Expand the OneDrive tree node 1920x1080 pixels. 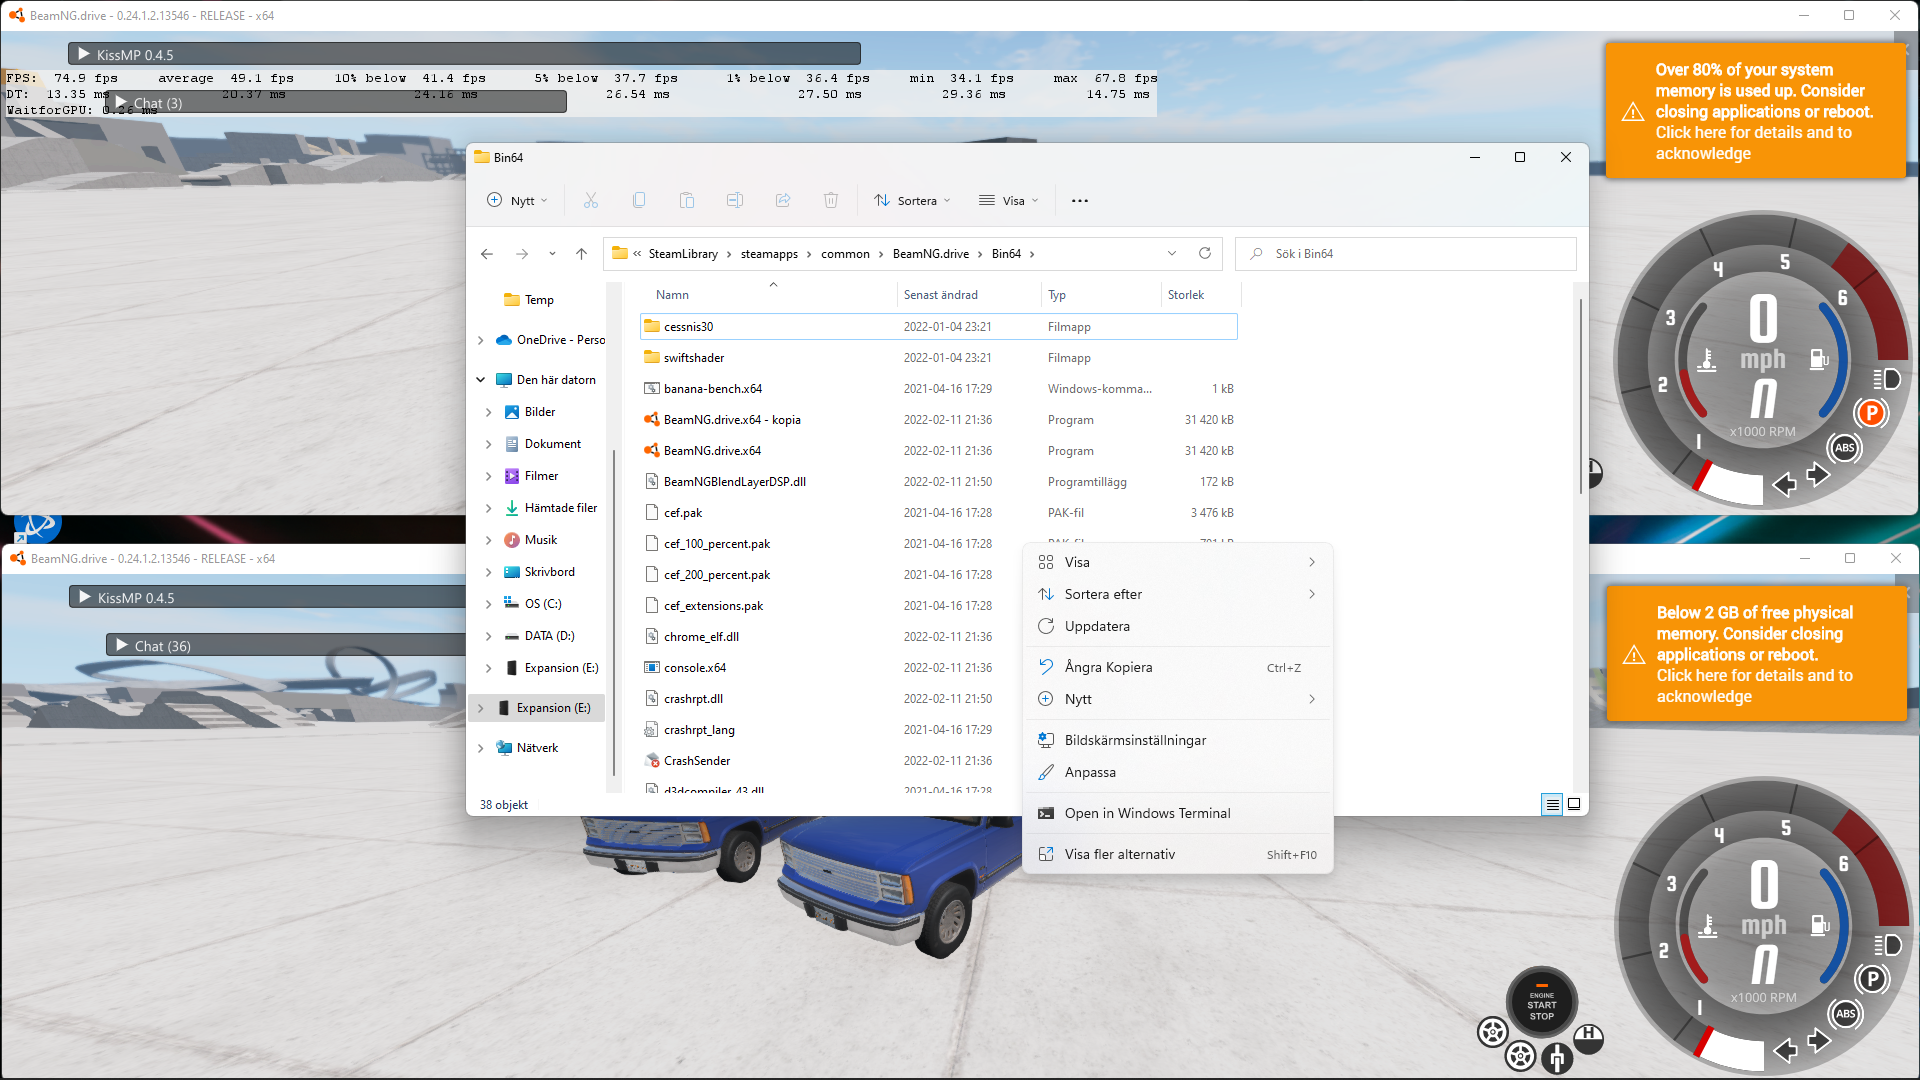pyautogui.click(x=481, y=340)
